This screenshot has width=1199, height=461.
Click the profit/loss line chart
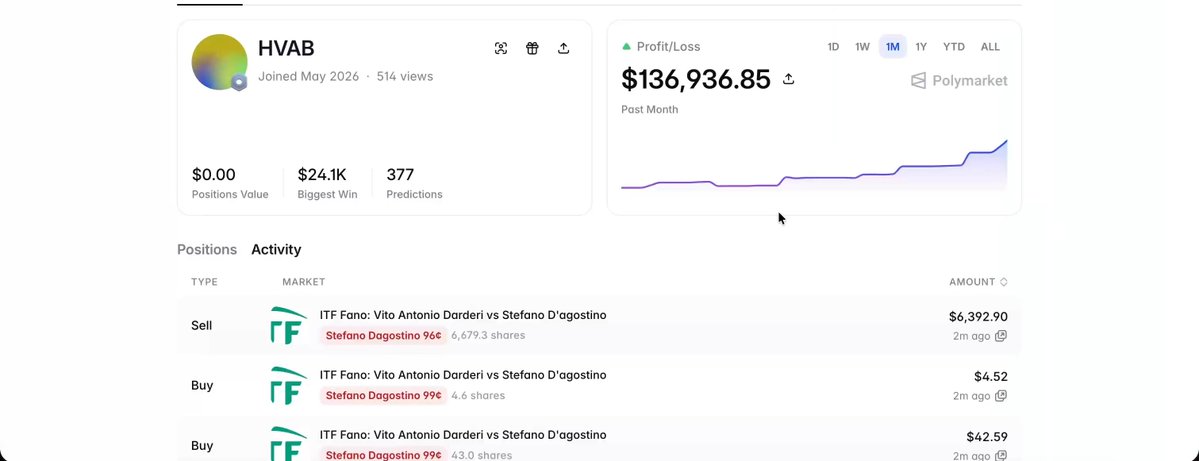(814, 164)
